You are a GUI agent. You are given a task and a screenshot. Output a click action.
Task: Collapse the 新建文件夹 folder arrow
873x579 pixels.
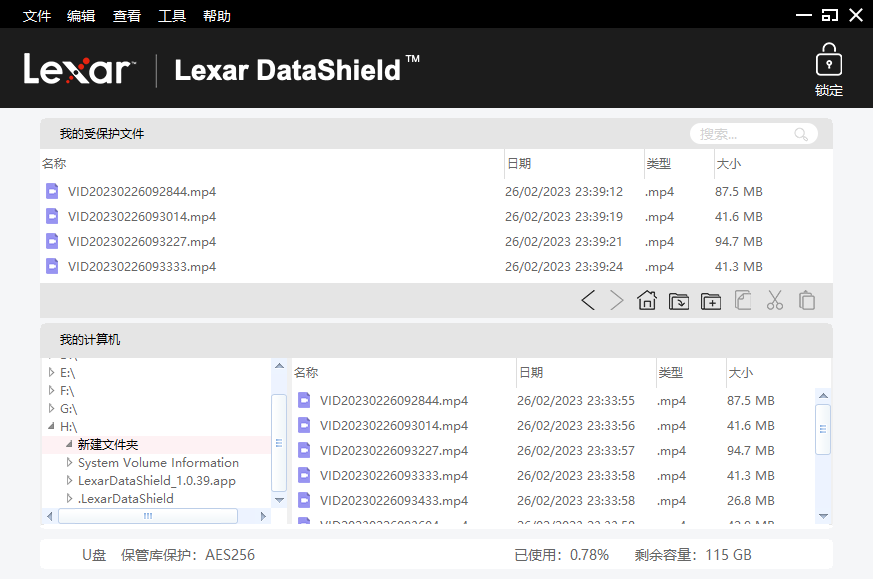[x=69, y=444]
